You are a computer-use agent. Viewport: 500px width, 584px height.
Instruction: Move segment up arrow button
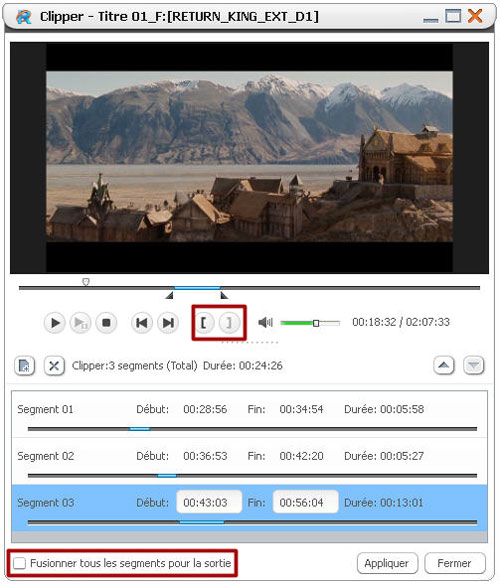tap(444, 365)
